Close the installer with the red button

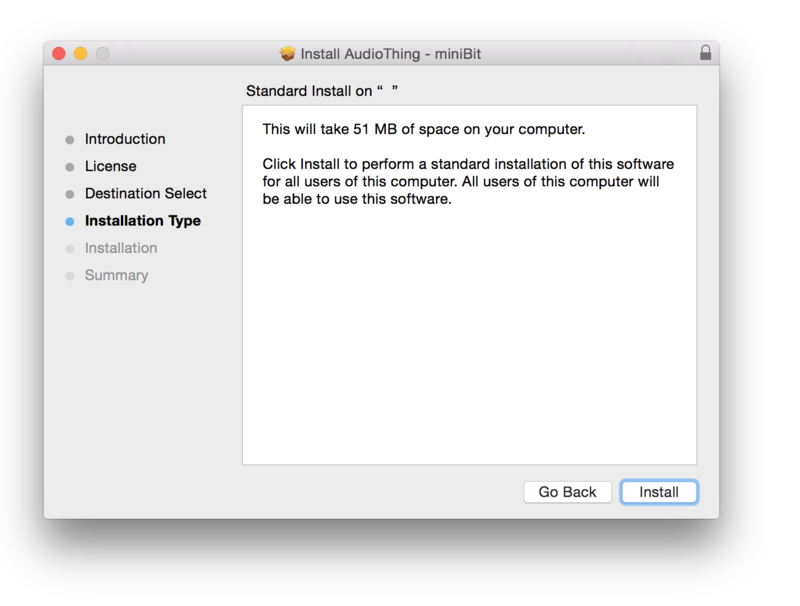pos(59,54)
